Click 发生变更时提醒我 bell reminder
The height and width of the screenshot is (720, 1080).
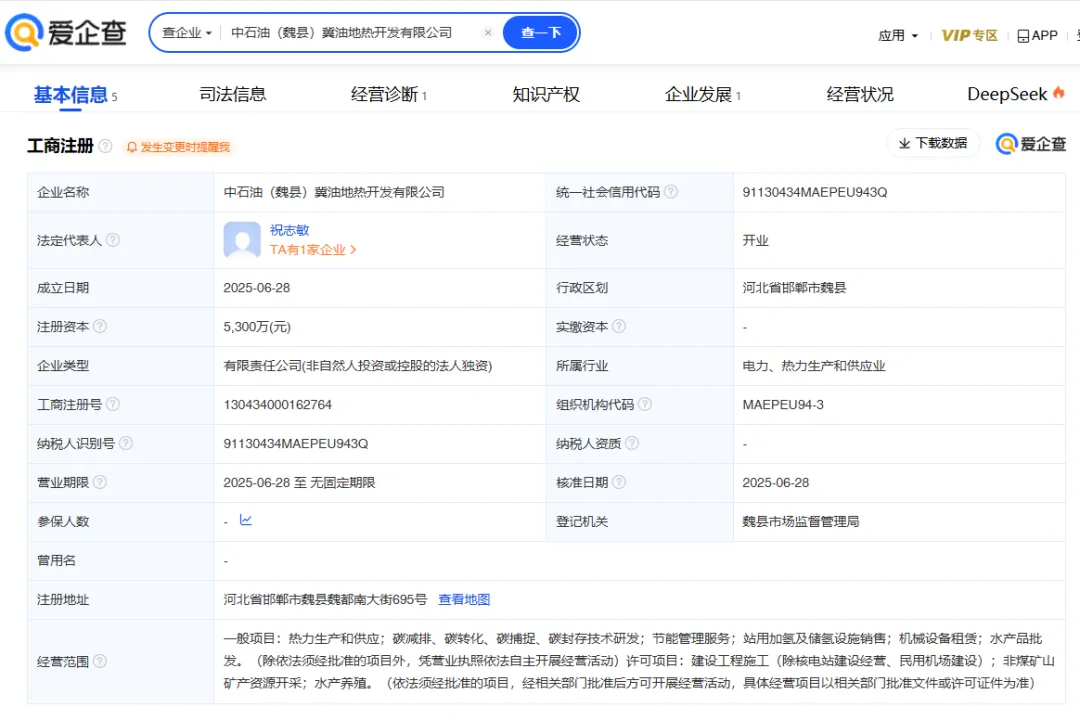[178, 147]
